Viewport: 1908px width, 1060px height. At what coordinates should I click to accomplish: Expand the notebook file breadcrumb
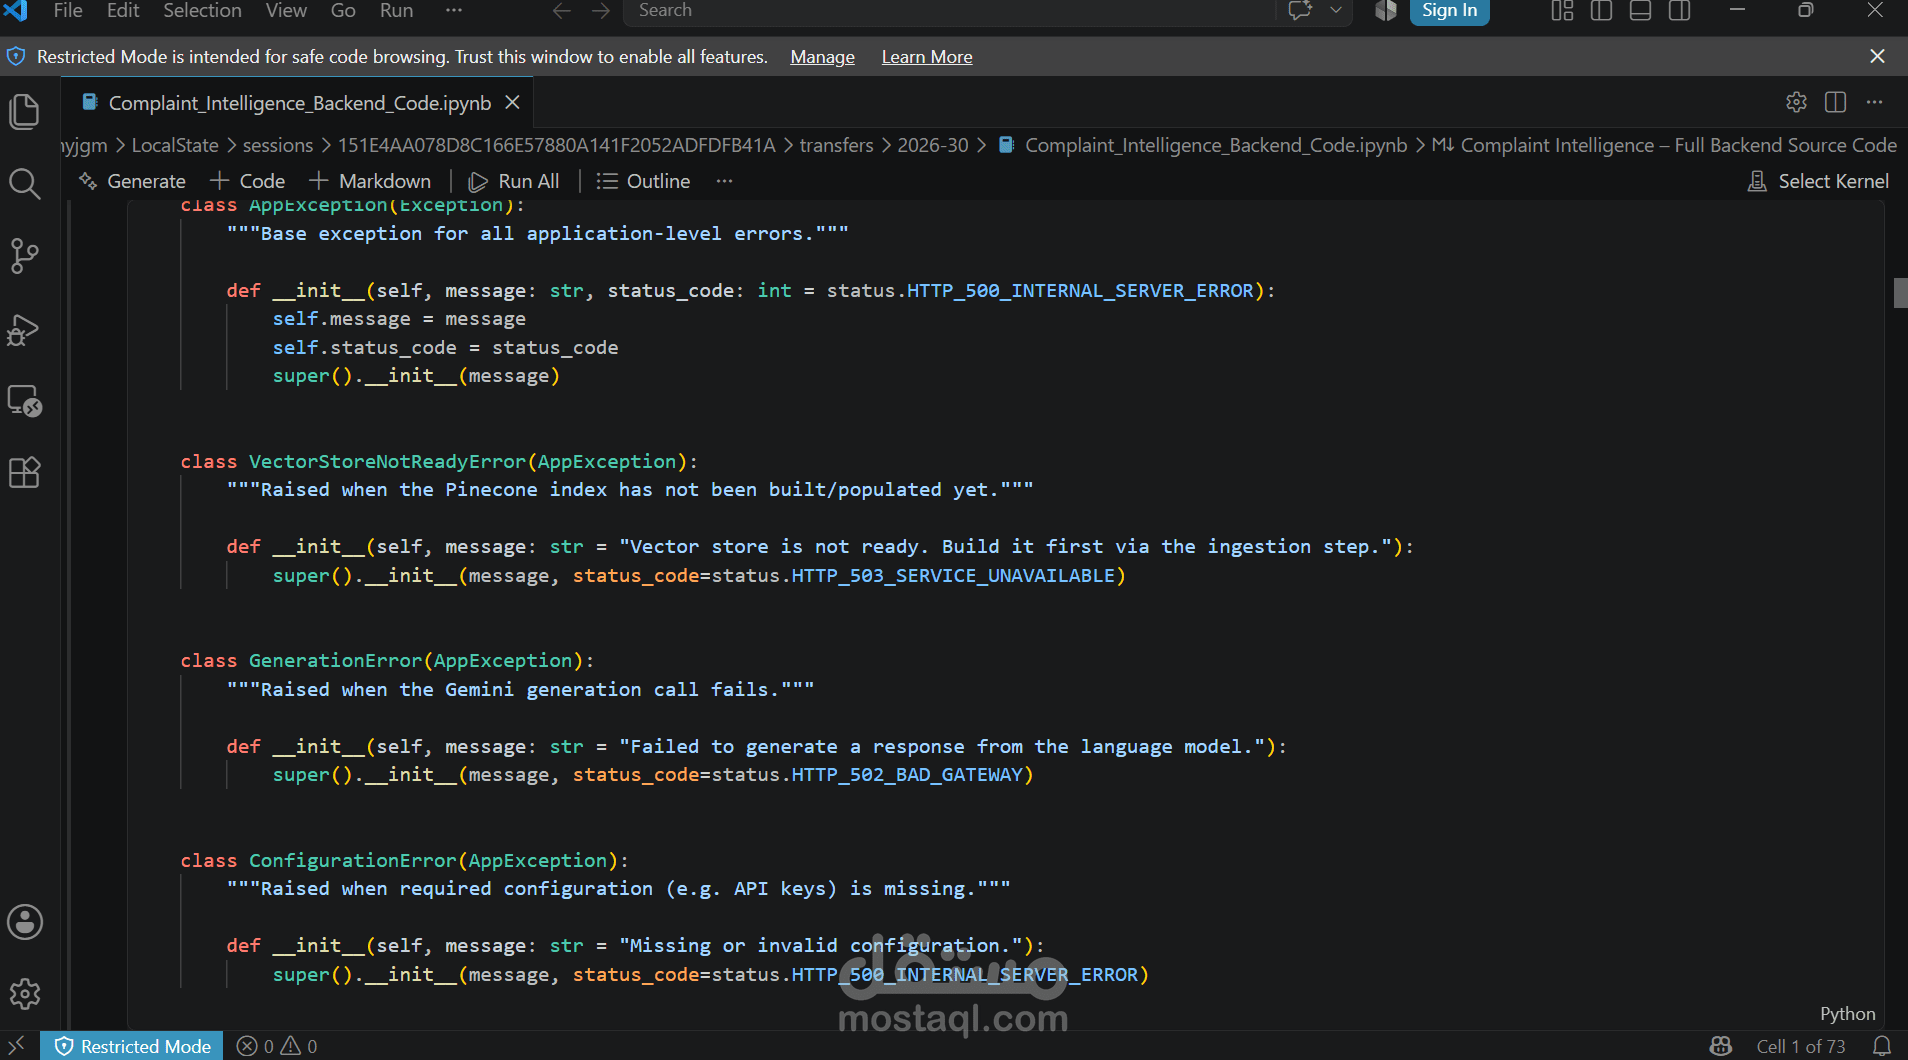click(x=1203, y=145)
